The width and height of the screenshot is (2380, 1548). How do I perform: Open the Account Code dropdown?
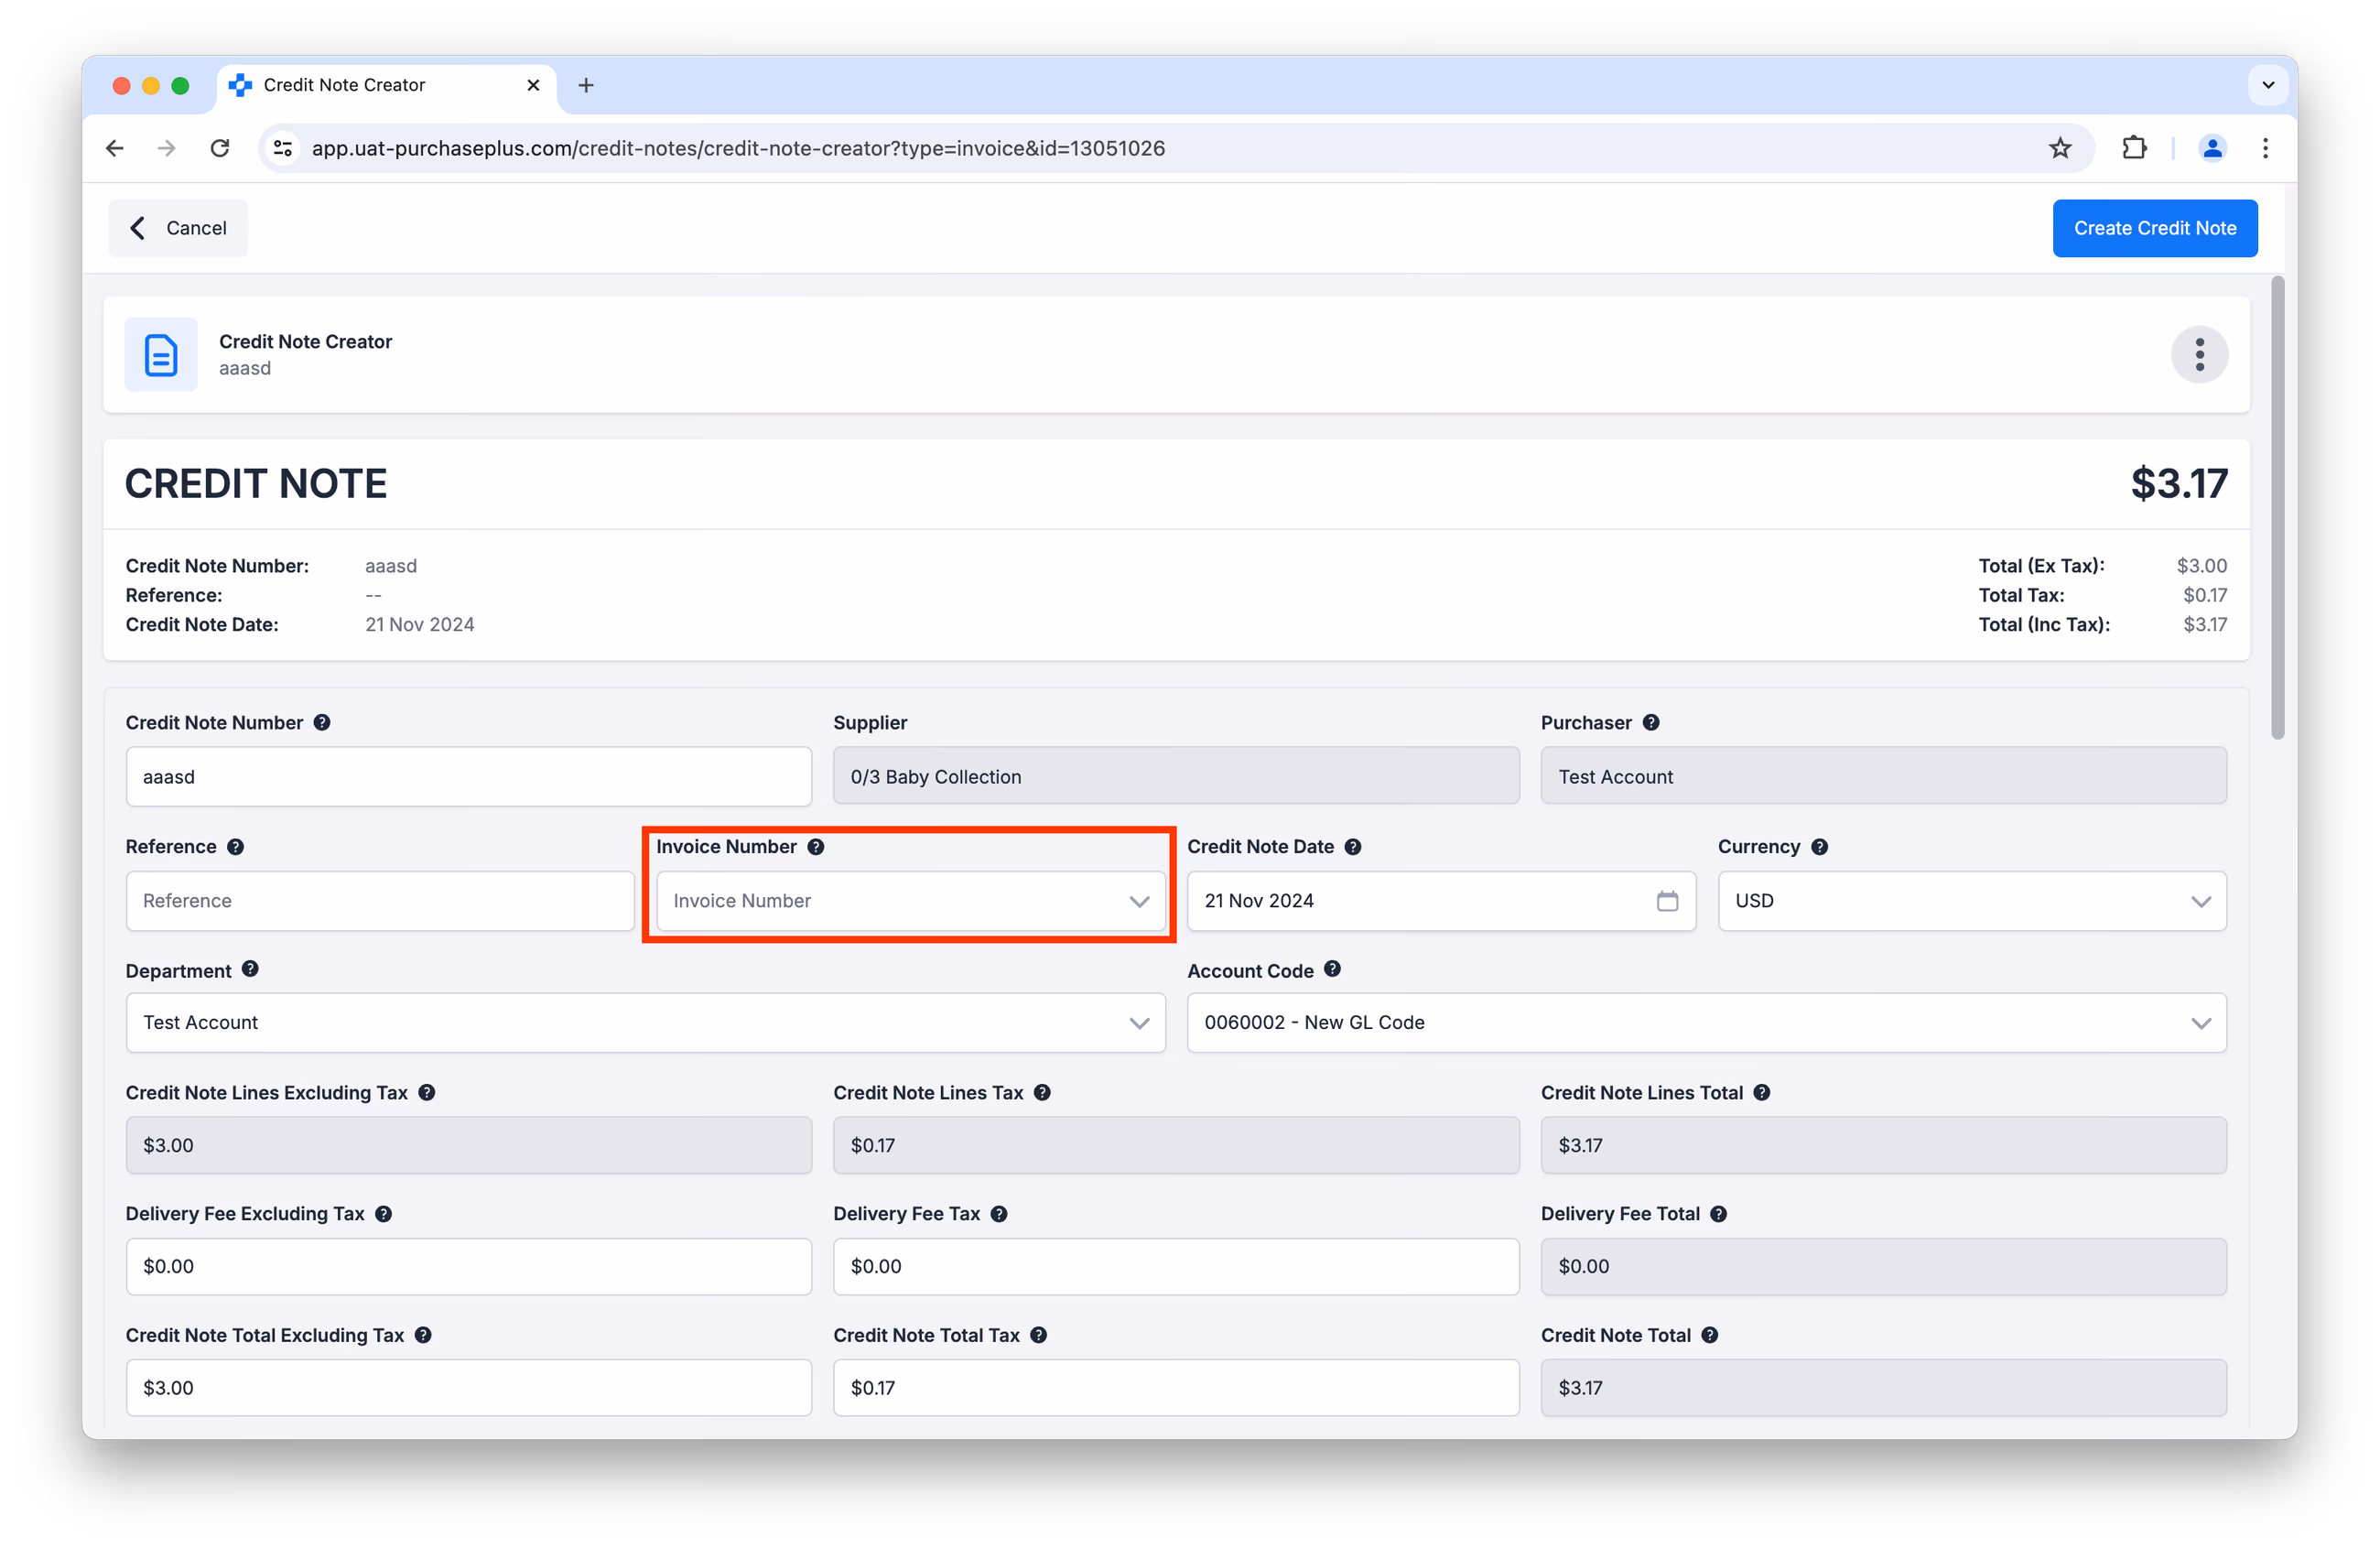click(1706, 1022)
